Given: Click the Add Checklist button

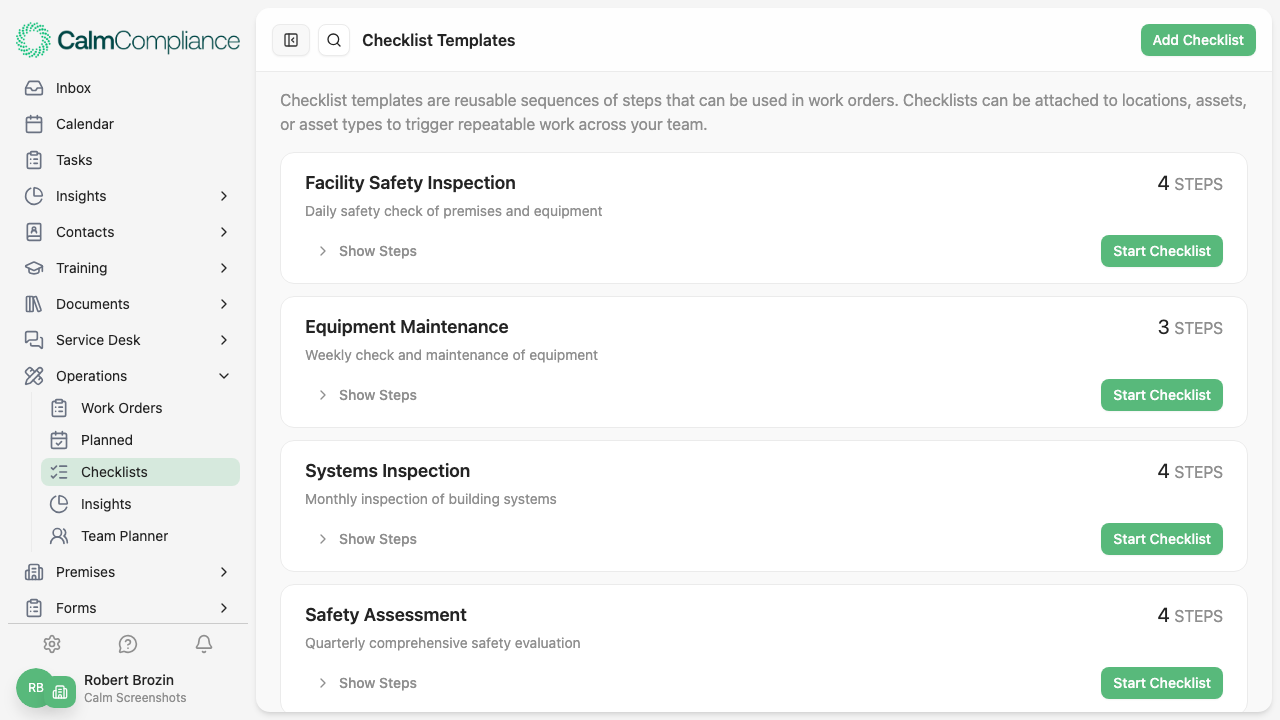Looking at the screenshot, I should 1198,40.
